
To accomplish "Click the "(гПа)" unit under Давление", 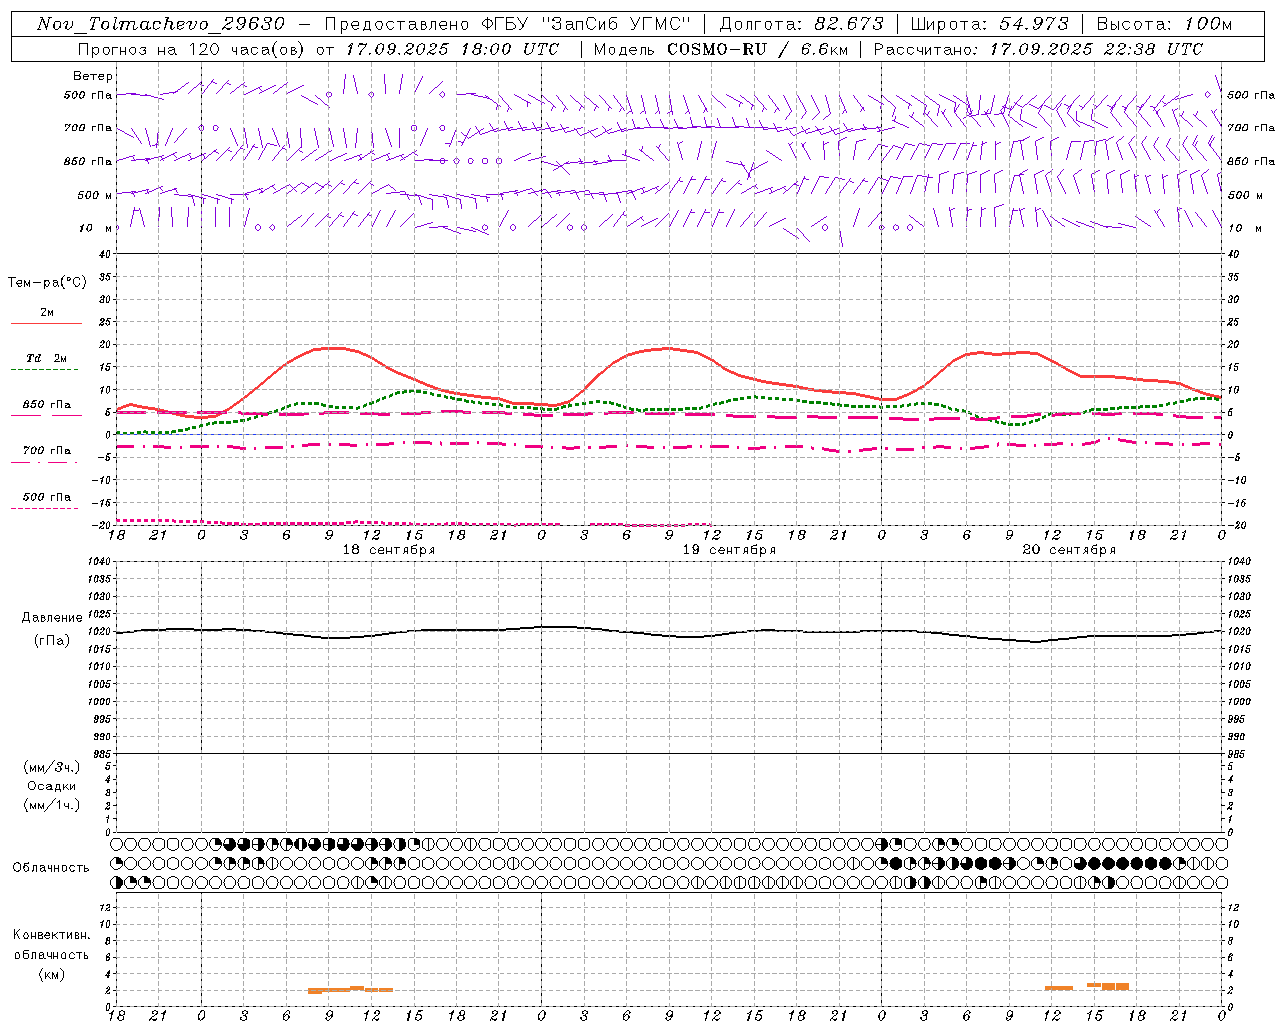I will tap(52, 641).
